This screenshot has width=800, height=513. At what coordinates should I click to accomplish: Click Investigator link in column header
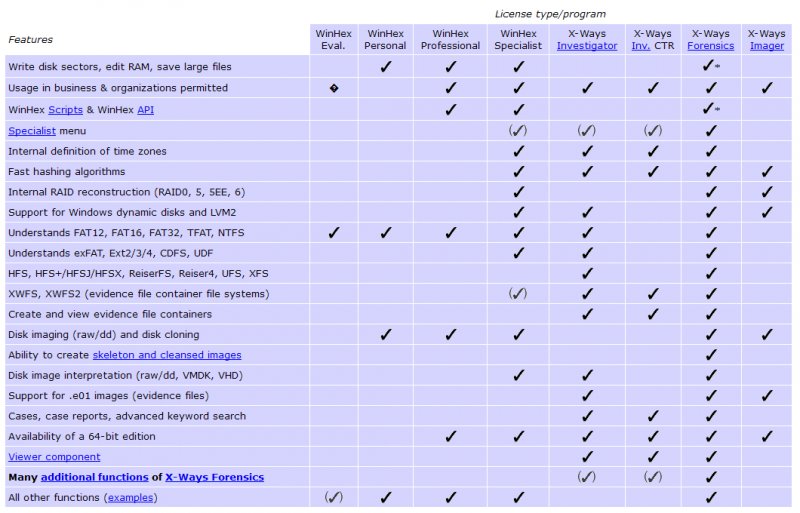click(586, 46)
